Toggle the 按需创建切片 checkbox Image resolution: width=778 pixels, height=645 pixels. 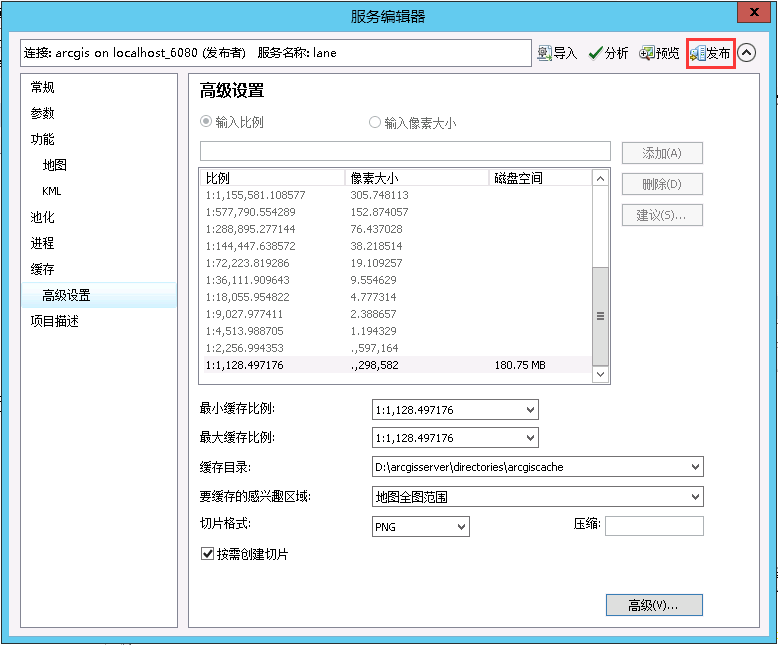coord(207,553)
